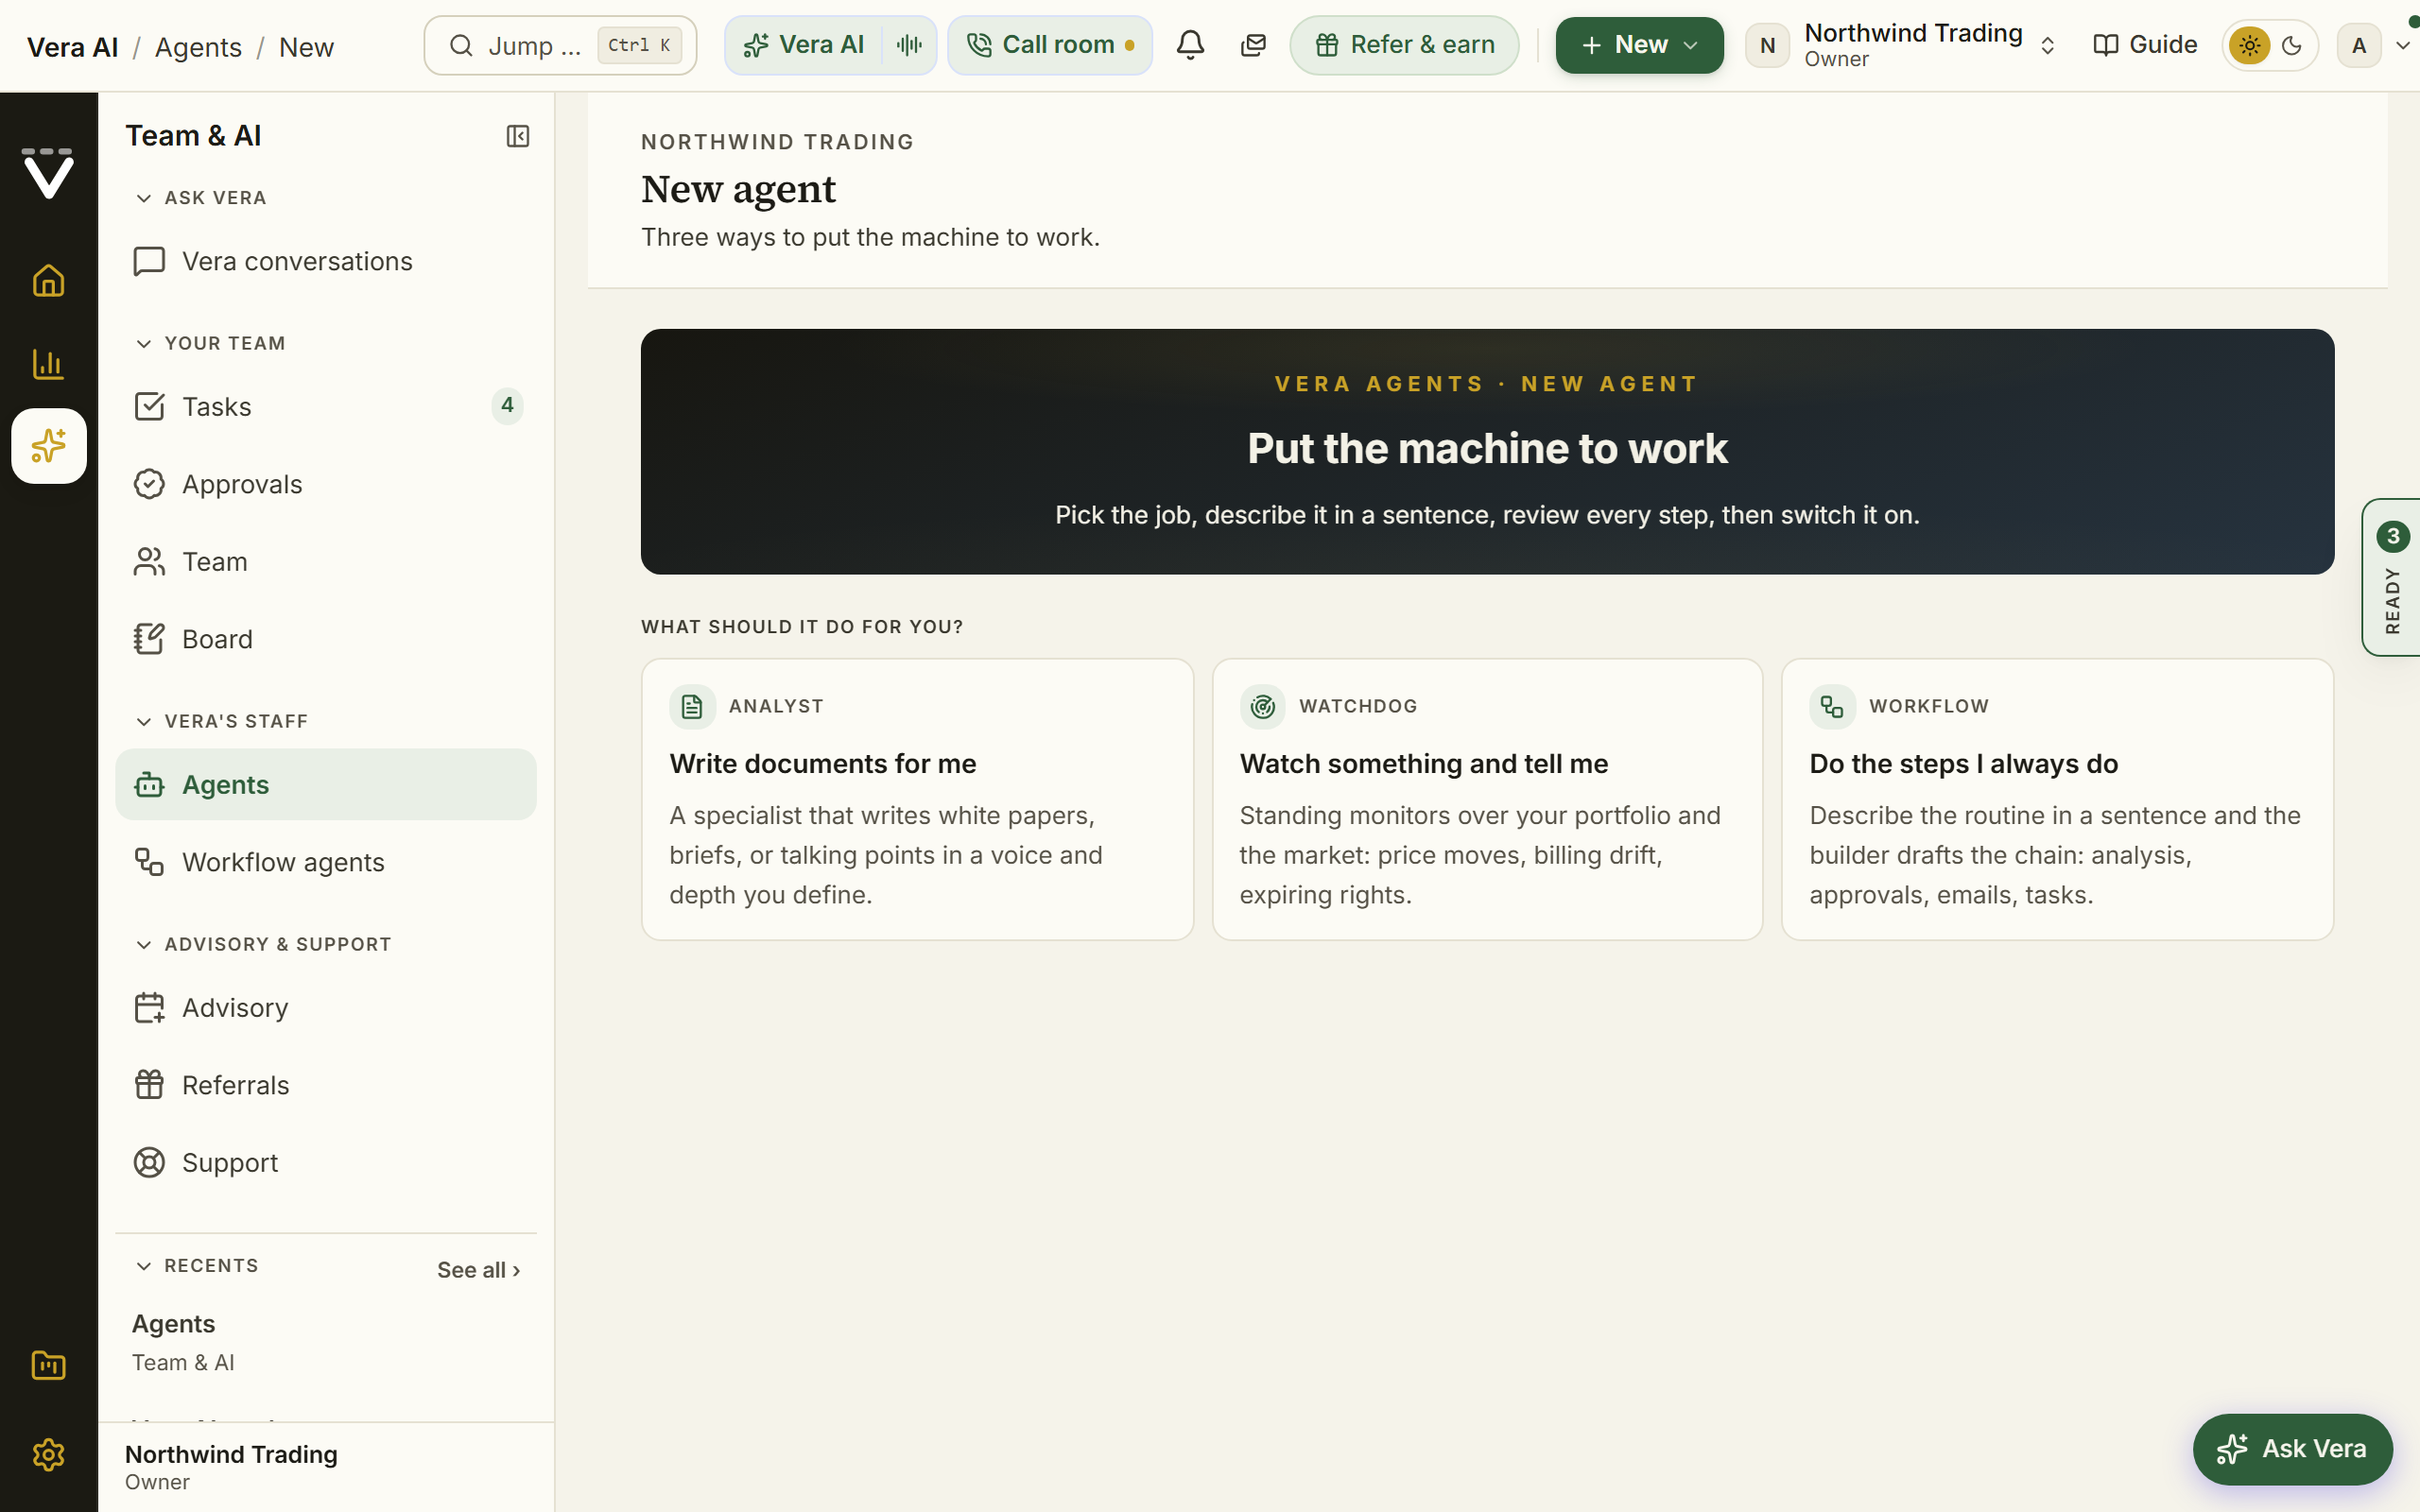Image resolution: width=2420 pixels, height=1512 pixels.
Task: Expand the user account menu chevron
Action: click(2402, 45)
